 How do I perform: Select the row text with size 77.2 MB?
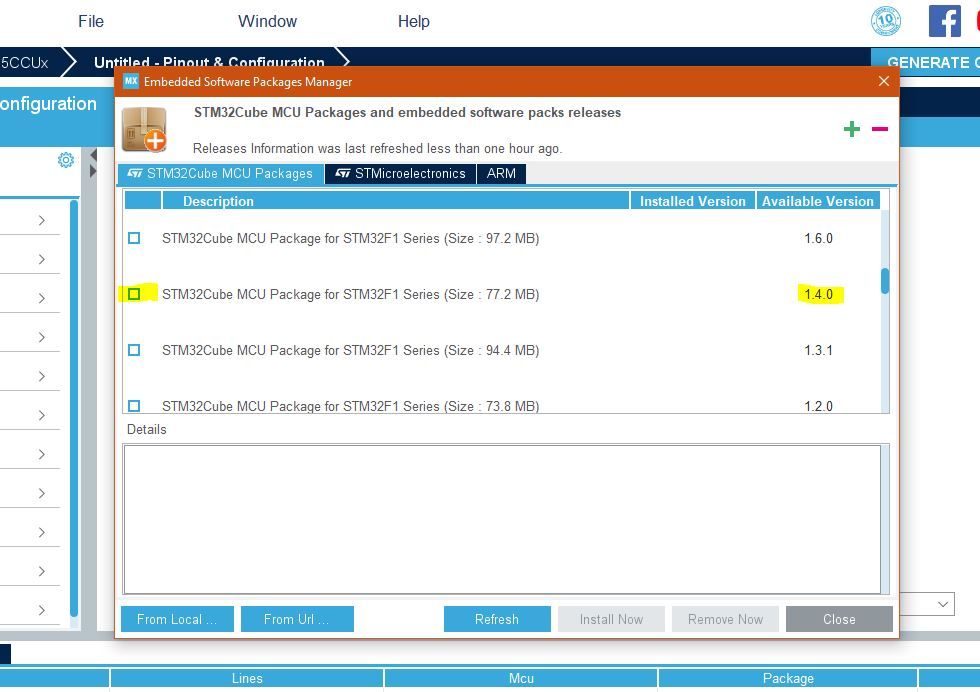pyautogui.click(x=351, y=294)
